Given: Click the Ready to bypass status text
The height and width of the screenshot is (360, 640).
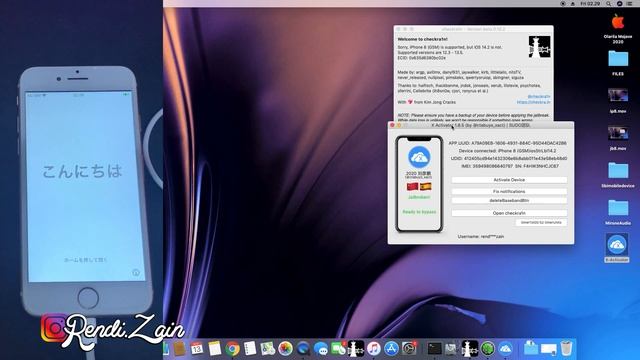Looking at the screenshot, I should click(419, 212).
